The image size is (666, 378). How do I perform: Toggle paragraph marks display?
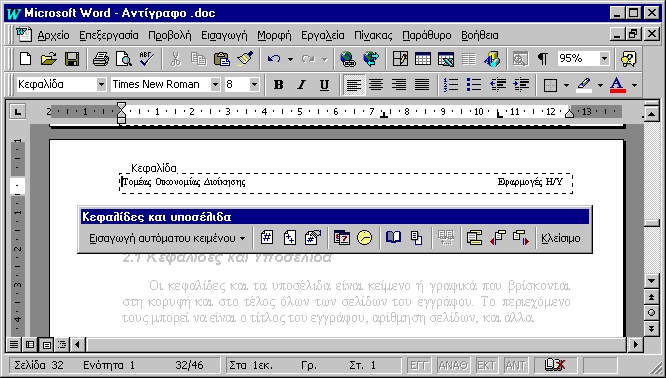coord(542,59)
